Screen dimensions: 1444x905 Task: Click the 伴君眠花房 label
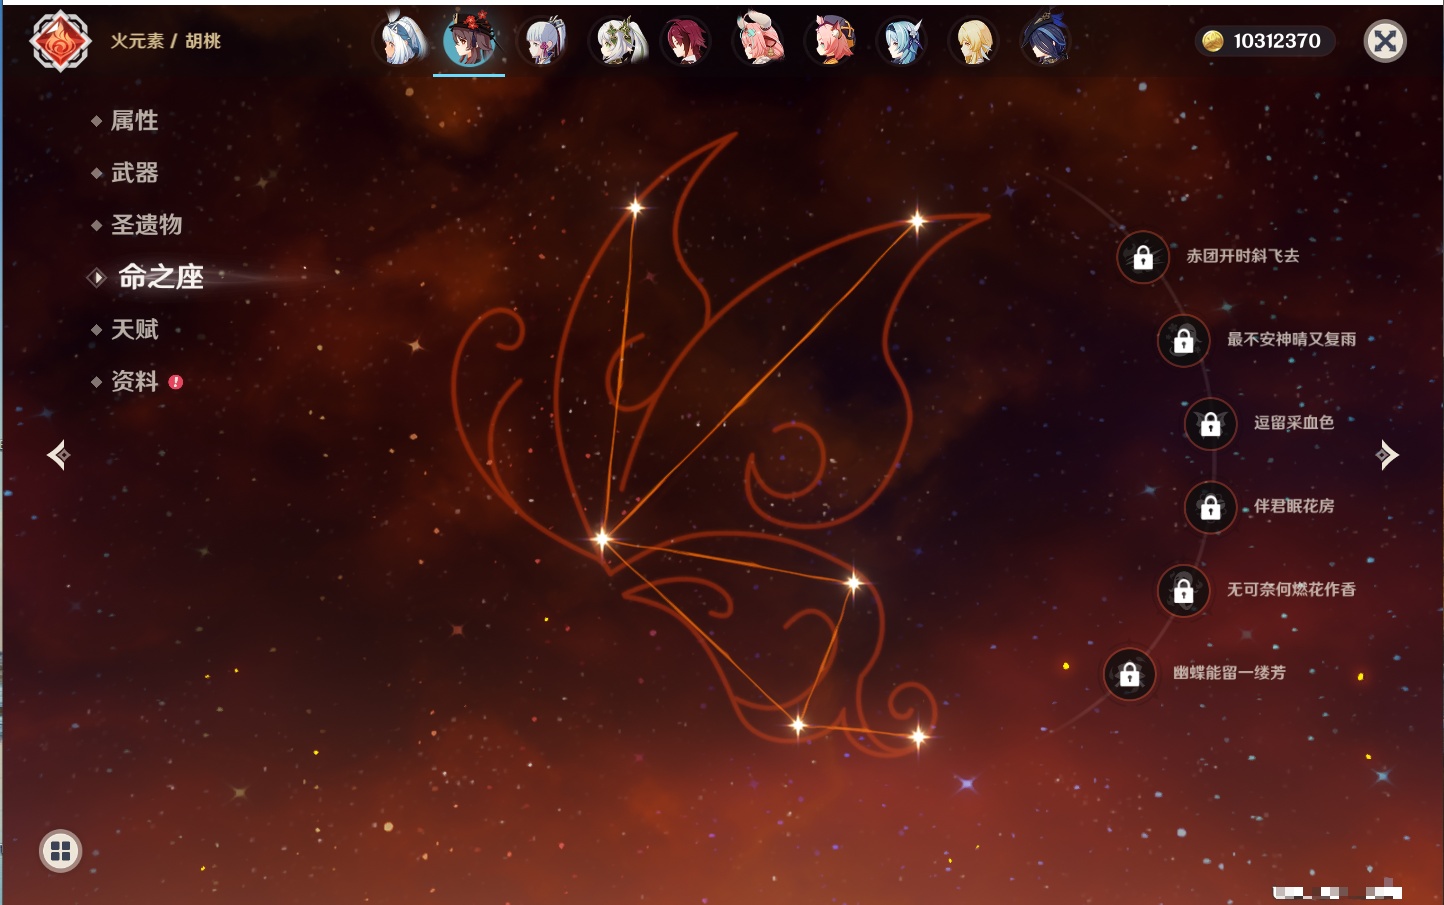[1294, 506]
